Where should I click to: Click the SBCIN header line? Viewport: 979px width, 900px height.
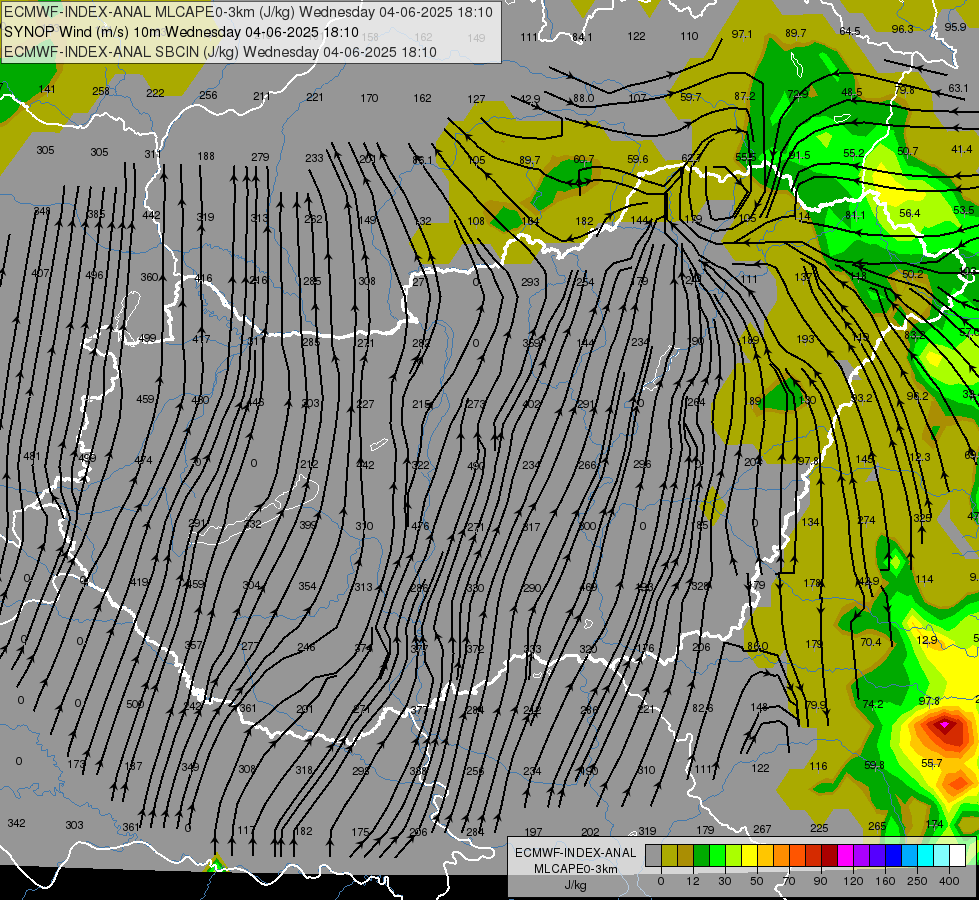point(220,52)
